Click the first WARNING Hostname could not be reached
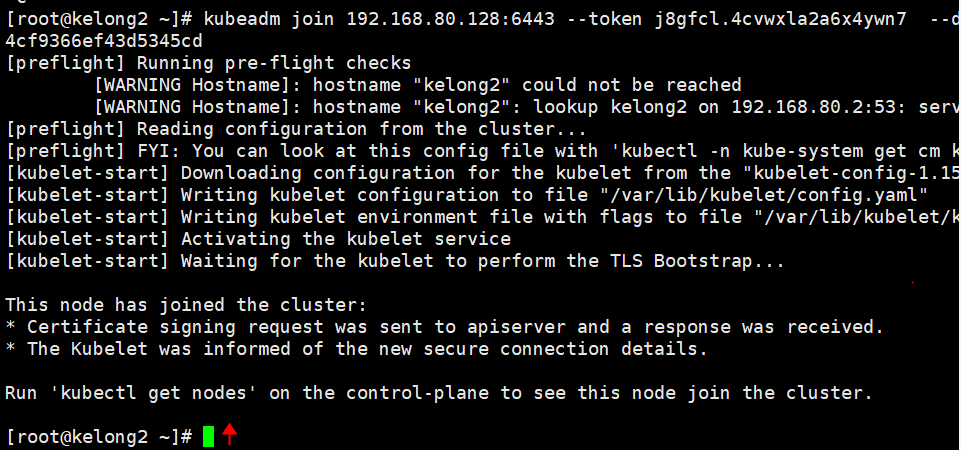The height and width of the screenshot is (450, 961). coord(417,85)
